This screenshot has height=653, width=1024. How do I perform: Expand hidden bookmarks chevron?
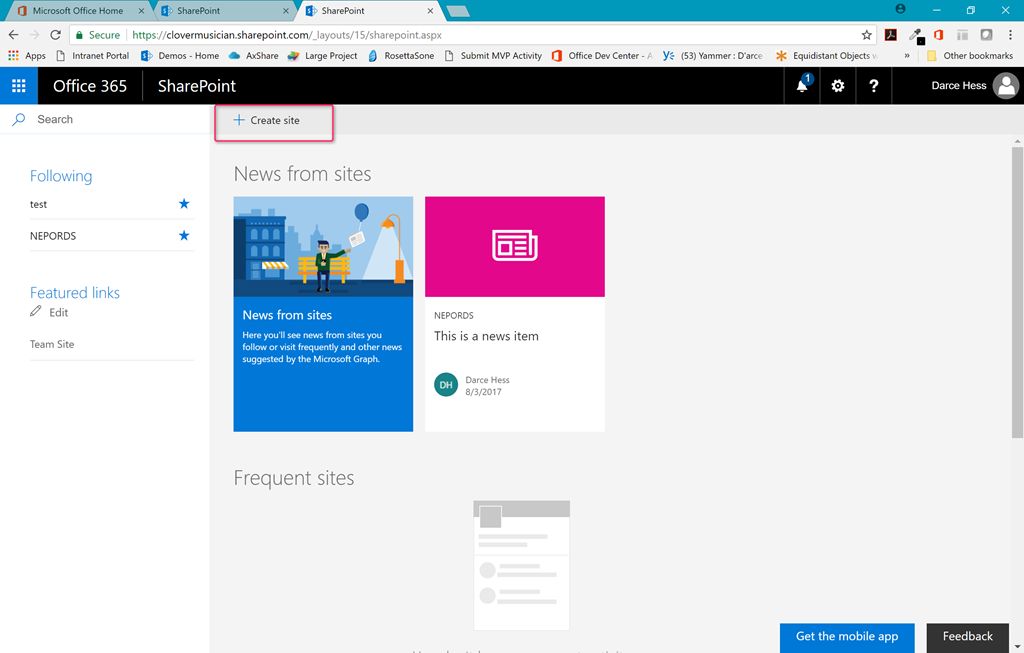click(906, 56)
